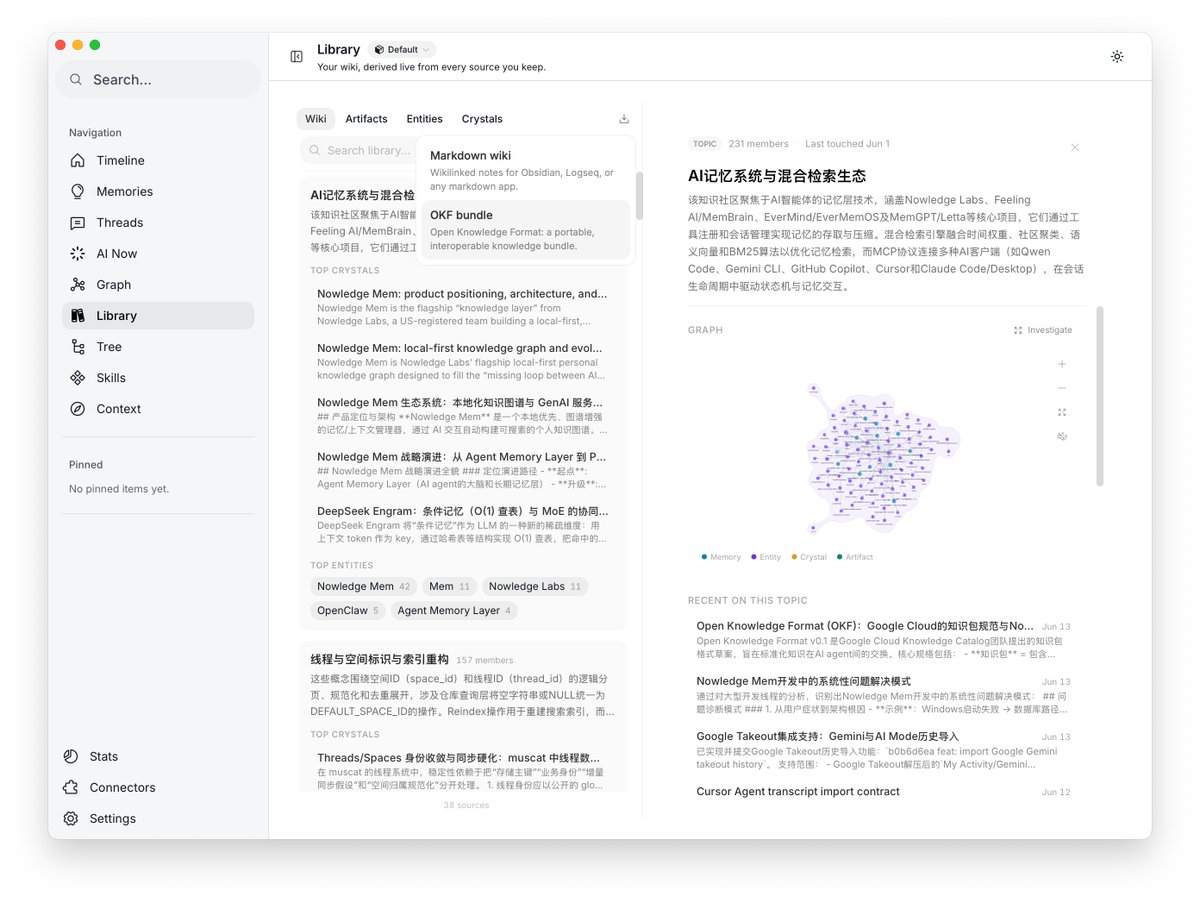Screen dimensions: 1200x903
Task: Switch to the Crystals tab
Action: (482, 119)
